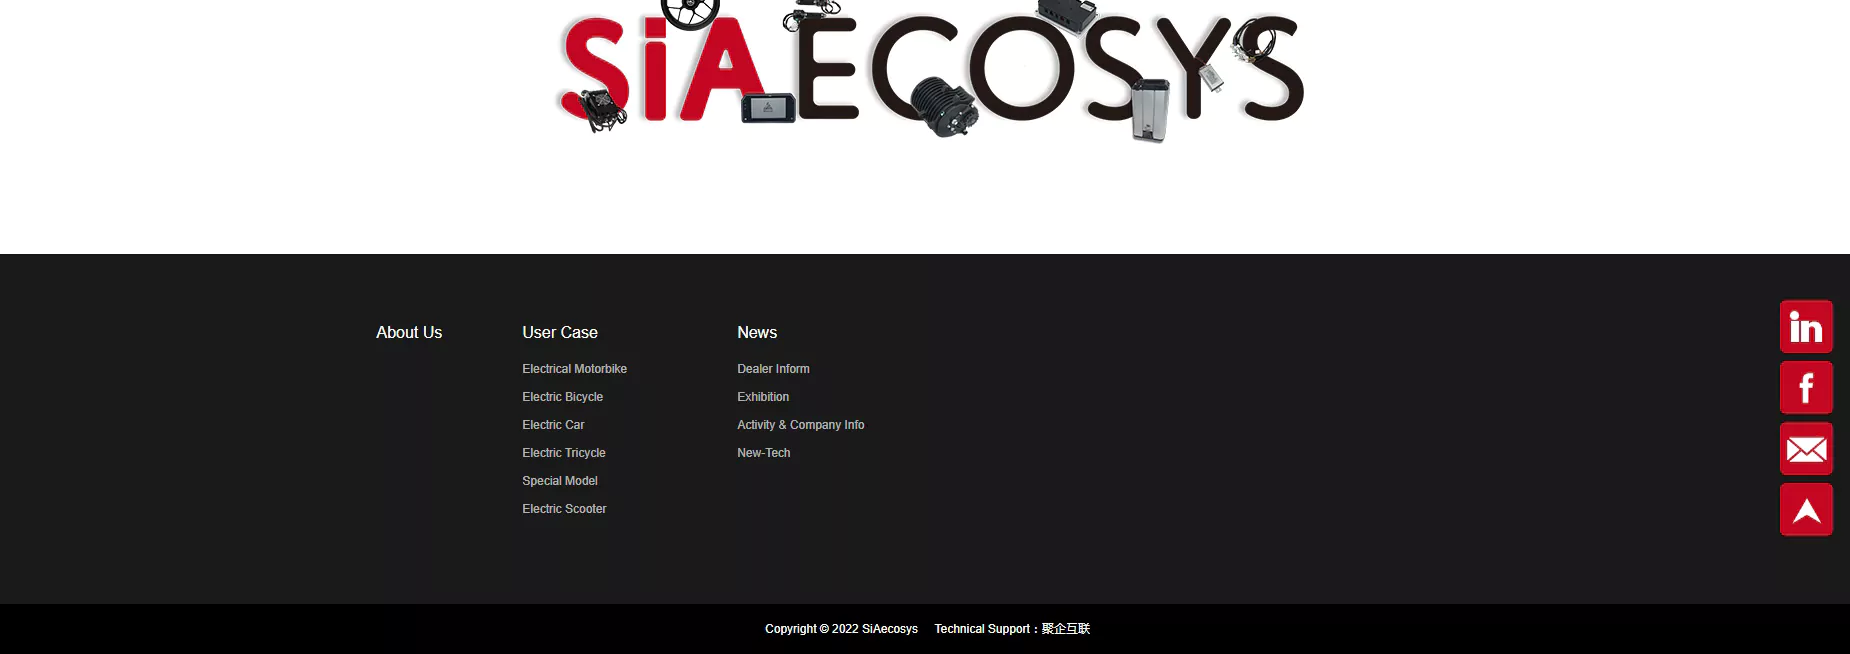Viewport: 1850px width, 654px height.
Task: Click the back-to-top arrow icon
Action: 1806,510
